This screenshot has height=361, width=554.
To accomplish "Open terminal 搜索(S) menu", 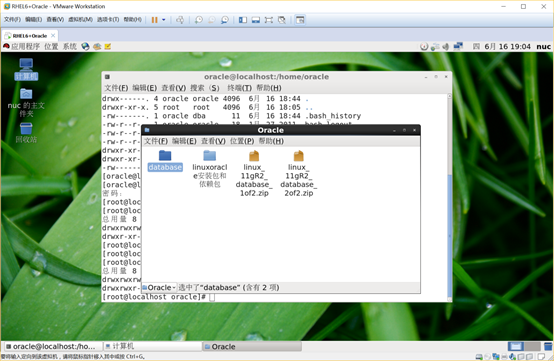I will [205, 88].
